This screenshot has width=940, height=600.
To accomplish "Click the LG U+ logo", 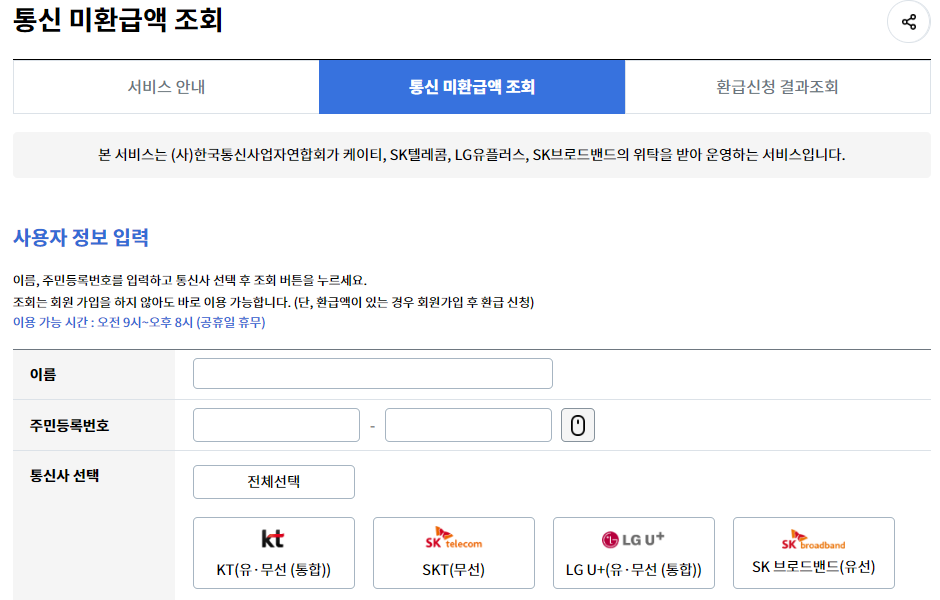I will point(633,540).
